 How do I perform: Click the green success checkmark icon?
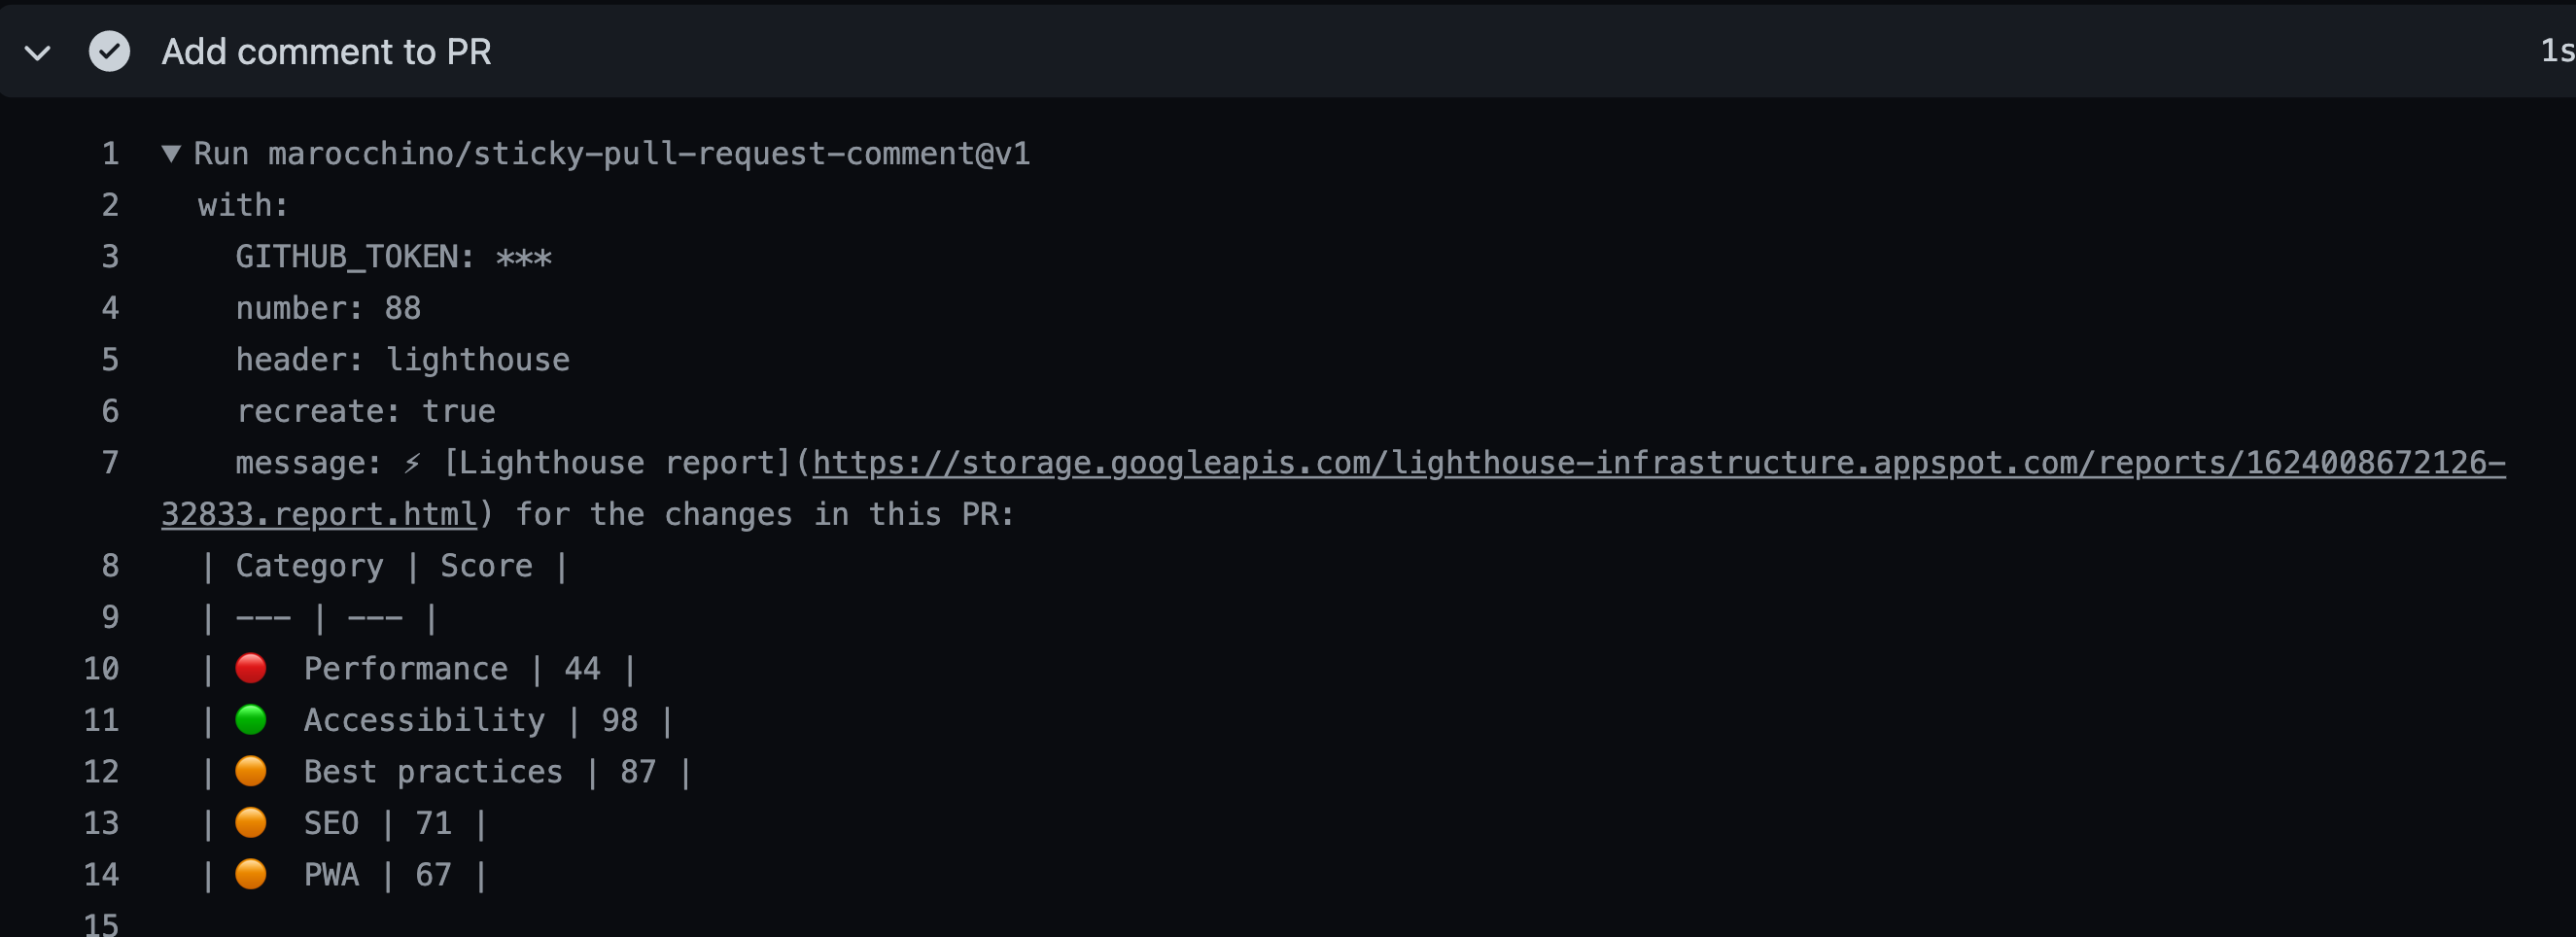pos(110,51)
